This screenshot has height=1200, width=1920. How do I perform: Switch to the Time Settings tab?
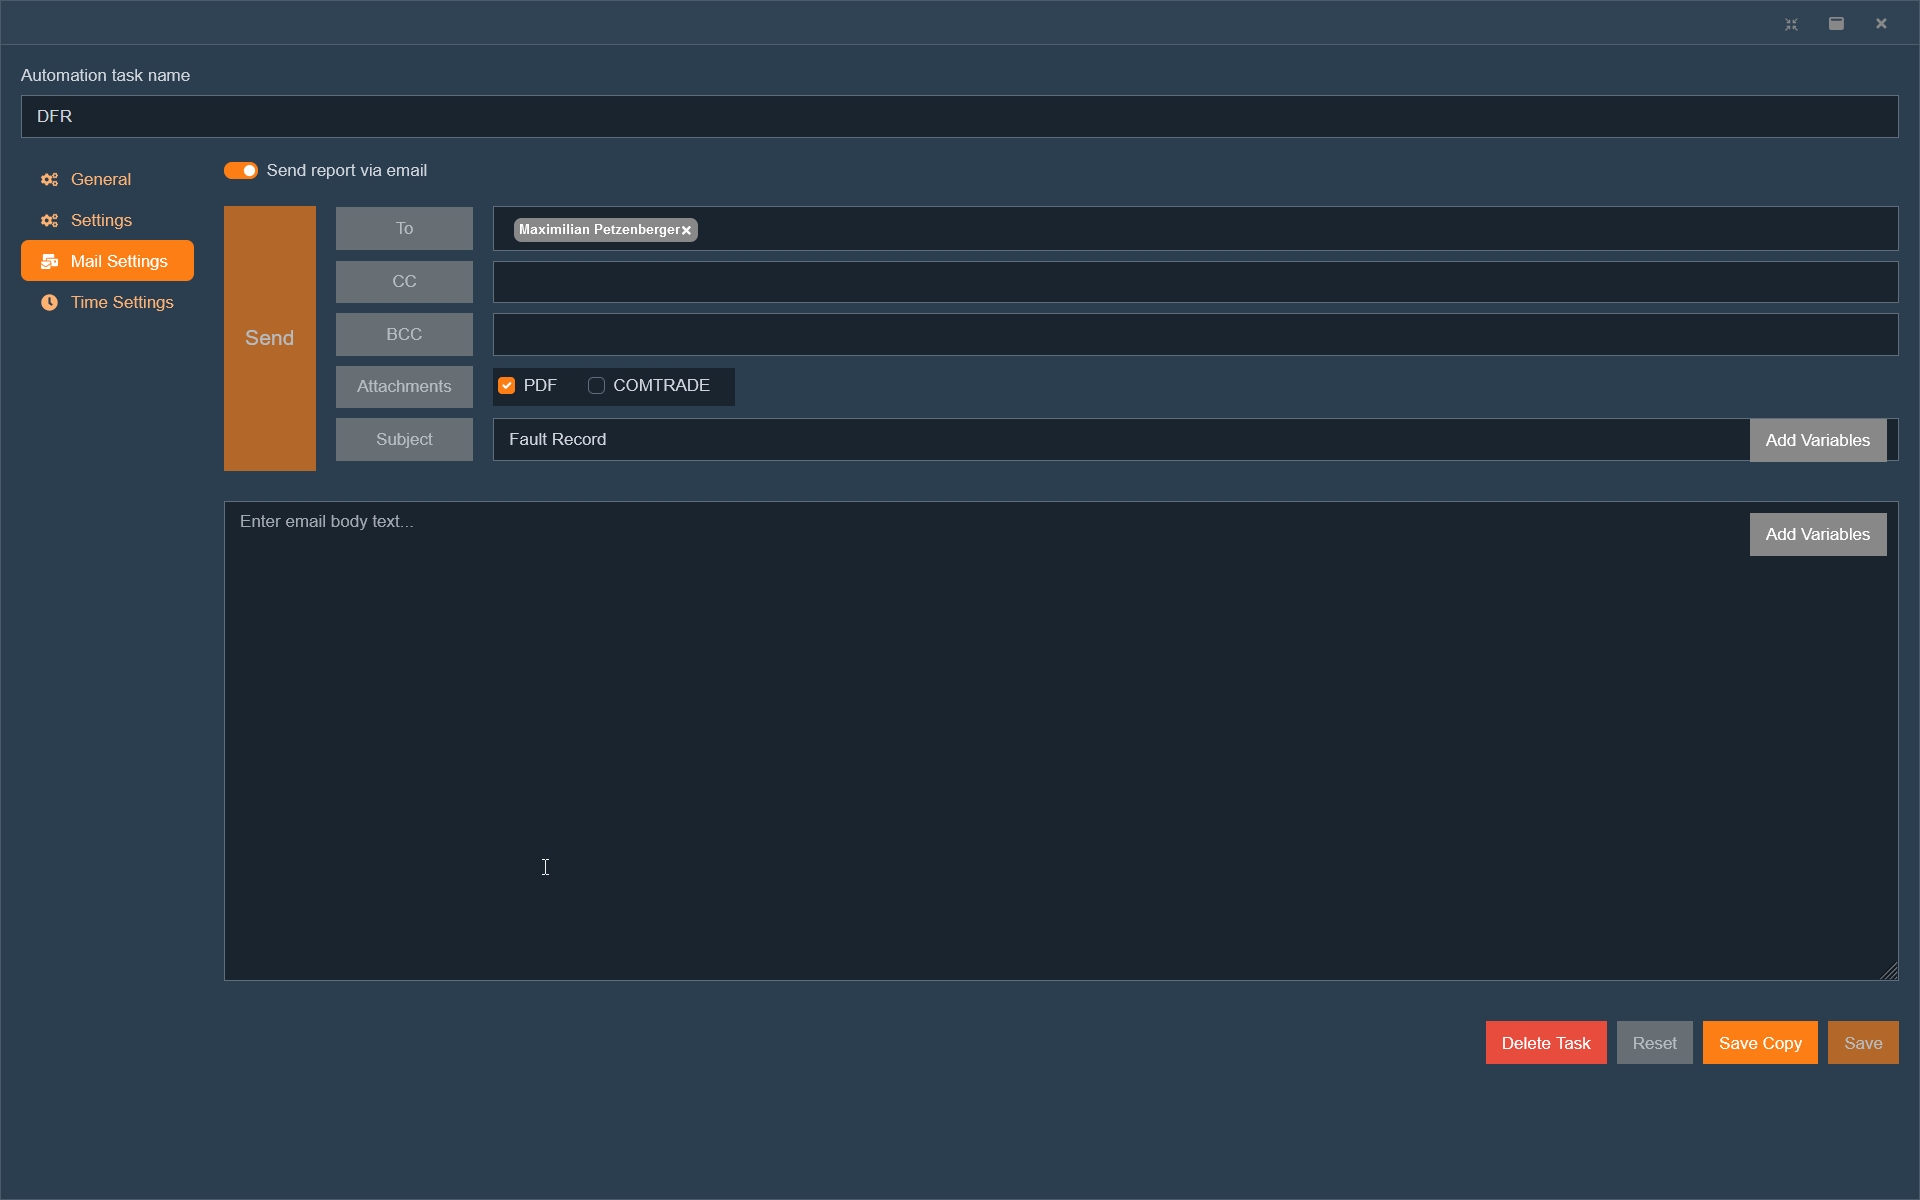coord(122,303)
